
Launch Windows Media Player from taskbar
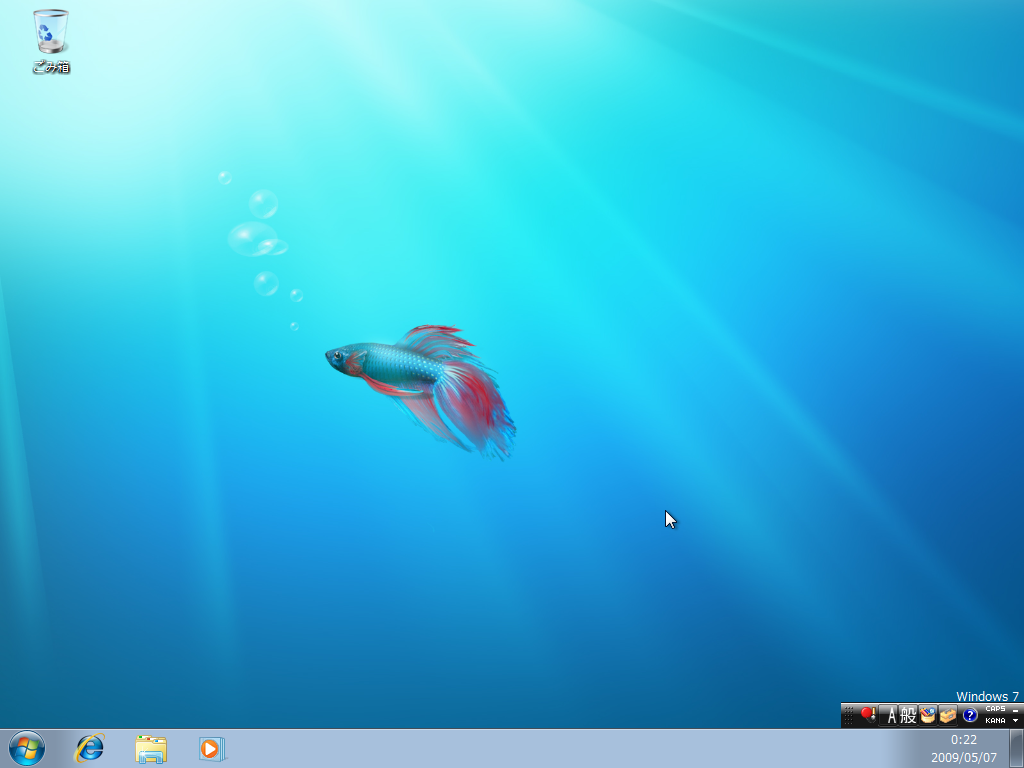(x=212, y=748)
